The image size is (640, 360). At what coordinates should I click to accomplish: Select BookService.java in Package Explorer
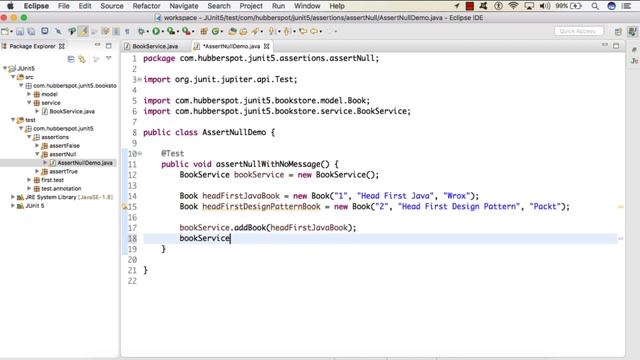[x=72, y=111]
